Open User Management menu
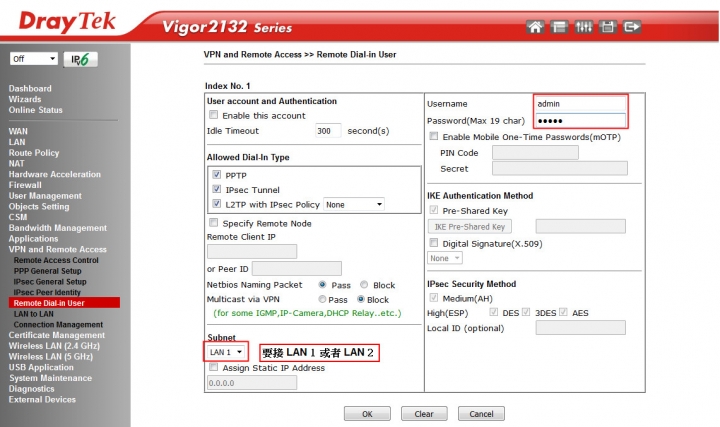Screen dimensions: 720x427 (x=45, y=196)
